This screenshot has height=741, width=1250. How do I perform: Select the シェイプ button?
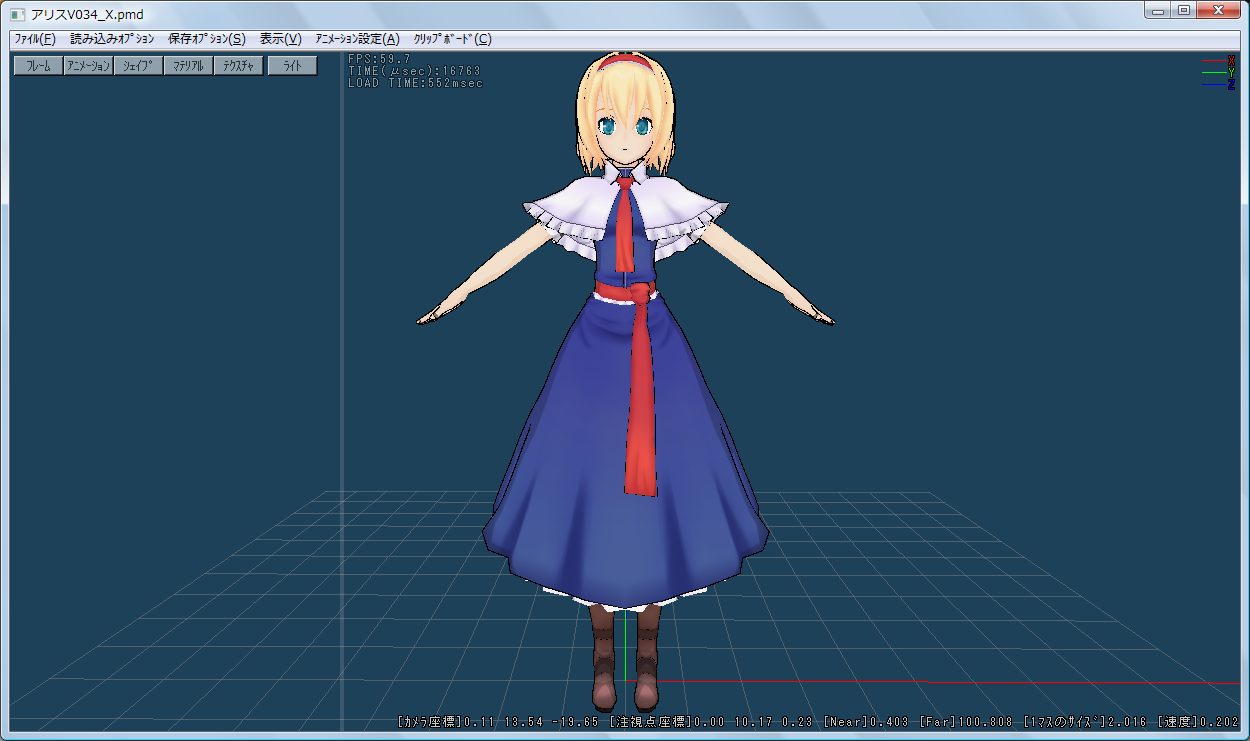tap(138, 66)
